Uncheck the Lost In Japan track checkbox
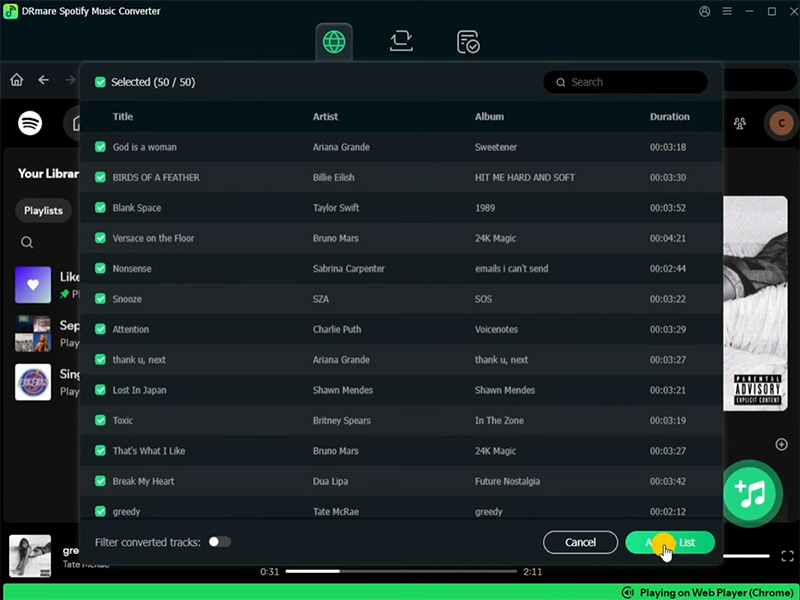 tap(100, 390)
